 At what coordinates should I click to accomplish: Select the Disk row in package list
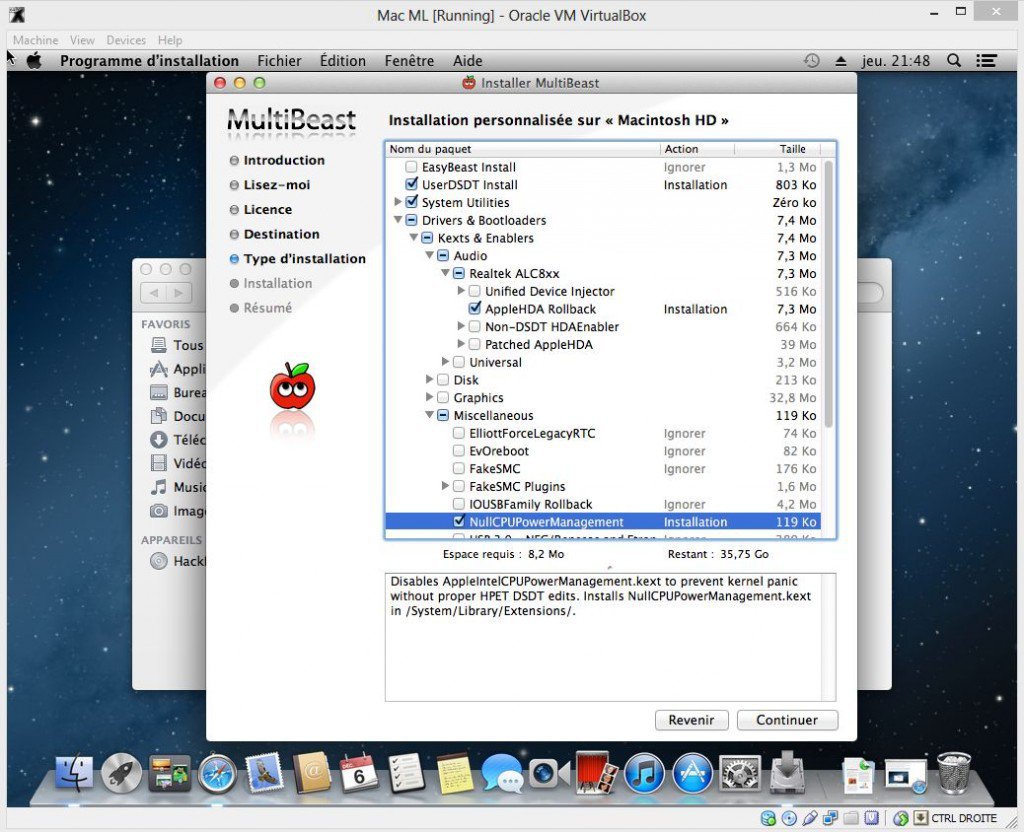603,379
